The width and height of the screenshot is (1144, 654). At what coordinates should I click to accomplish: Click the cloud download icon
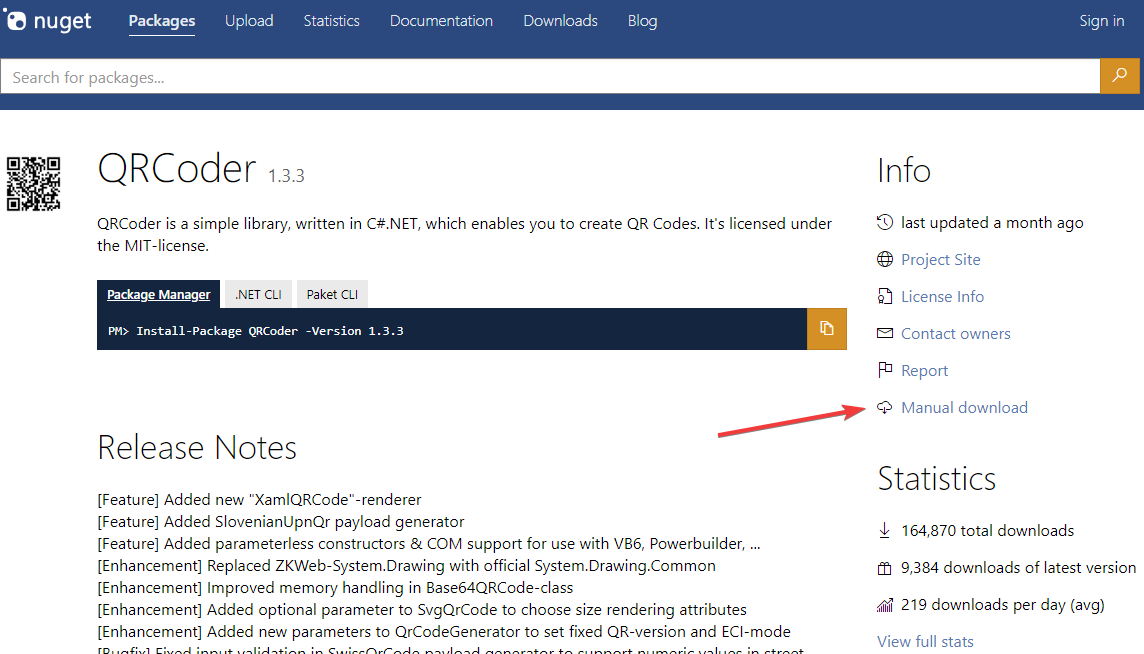click(x=884, y=408)
